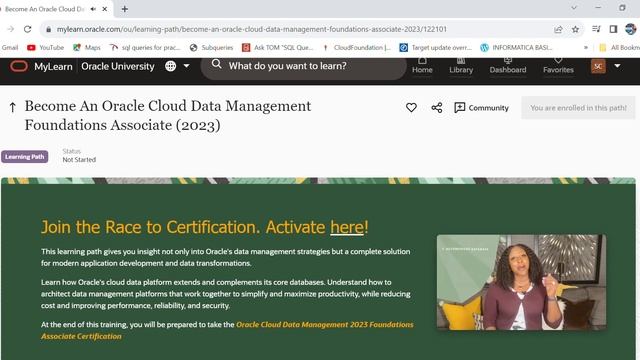This screenshot has width=640, height=360.
Task: Click the SC user avatar
Action: point(598,66)
